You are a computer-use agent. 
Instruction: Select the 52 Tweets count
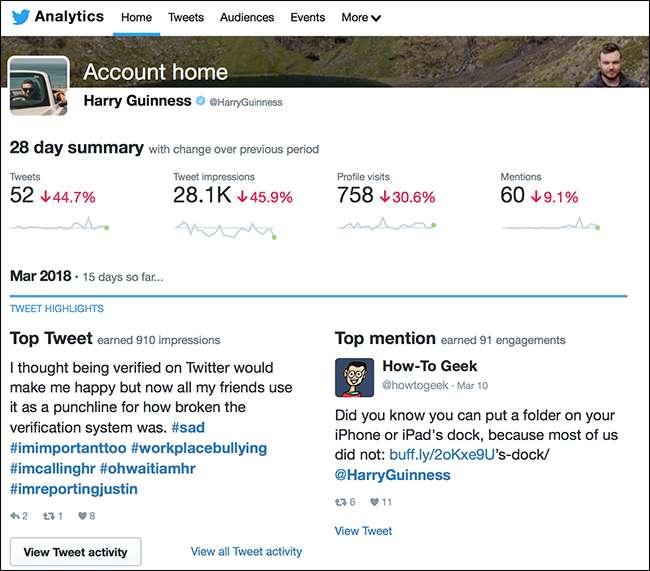(x=22, y=195)
